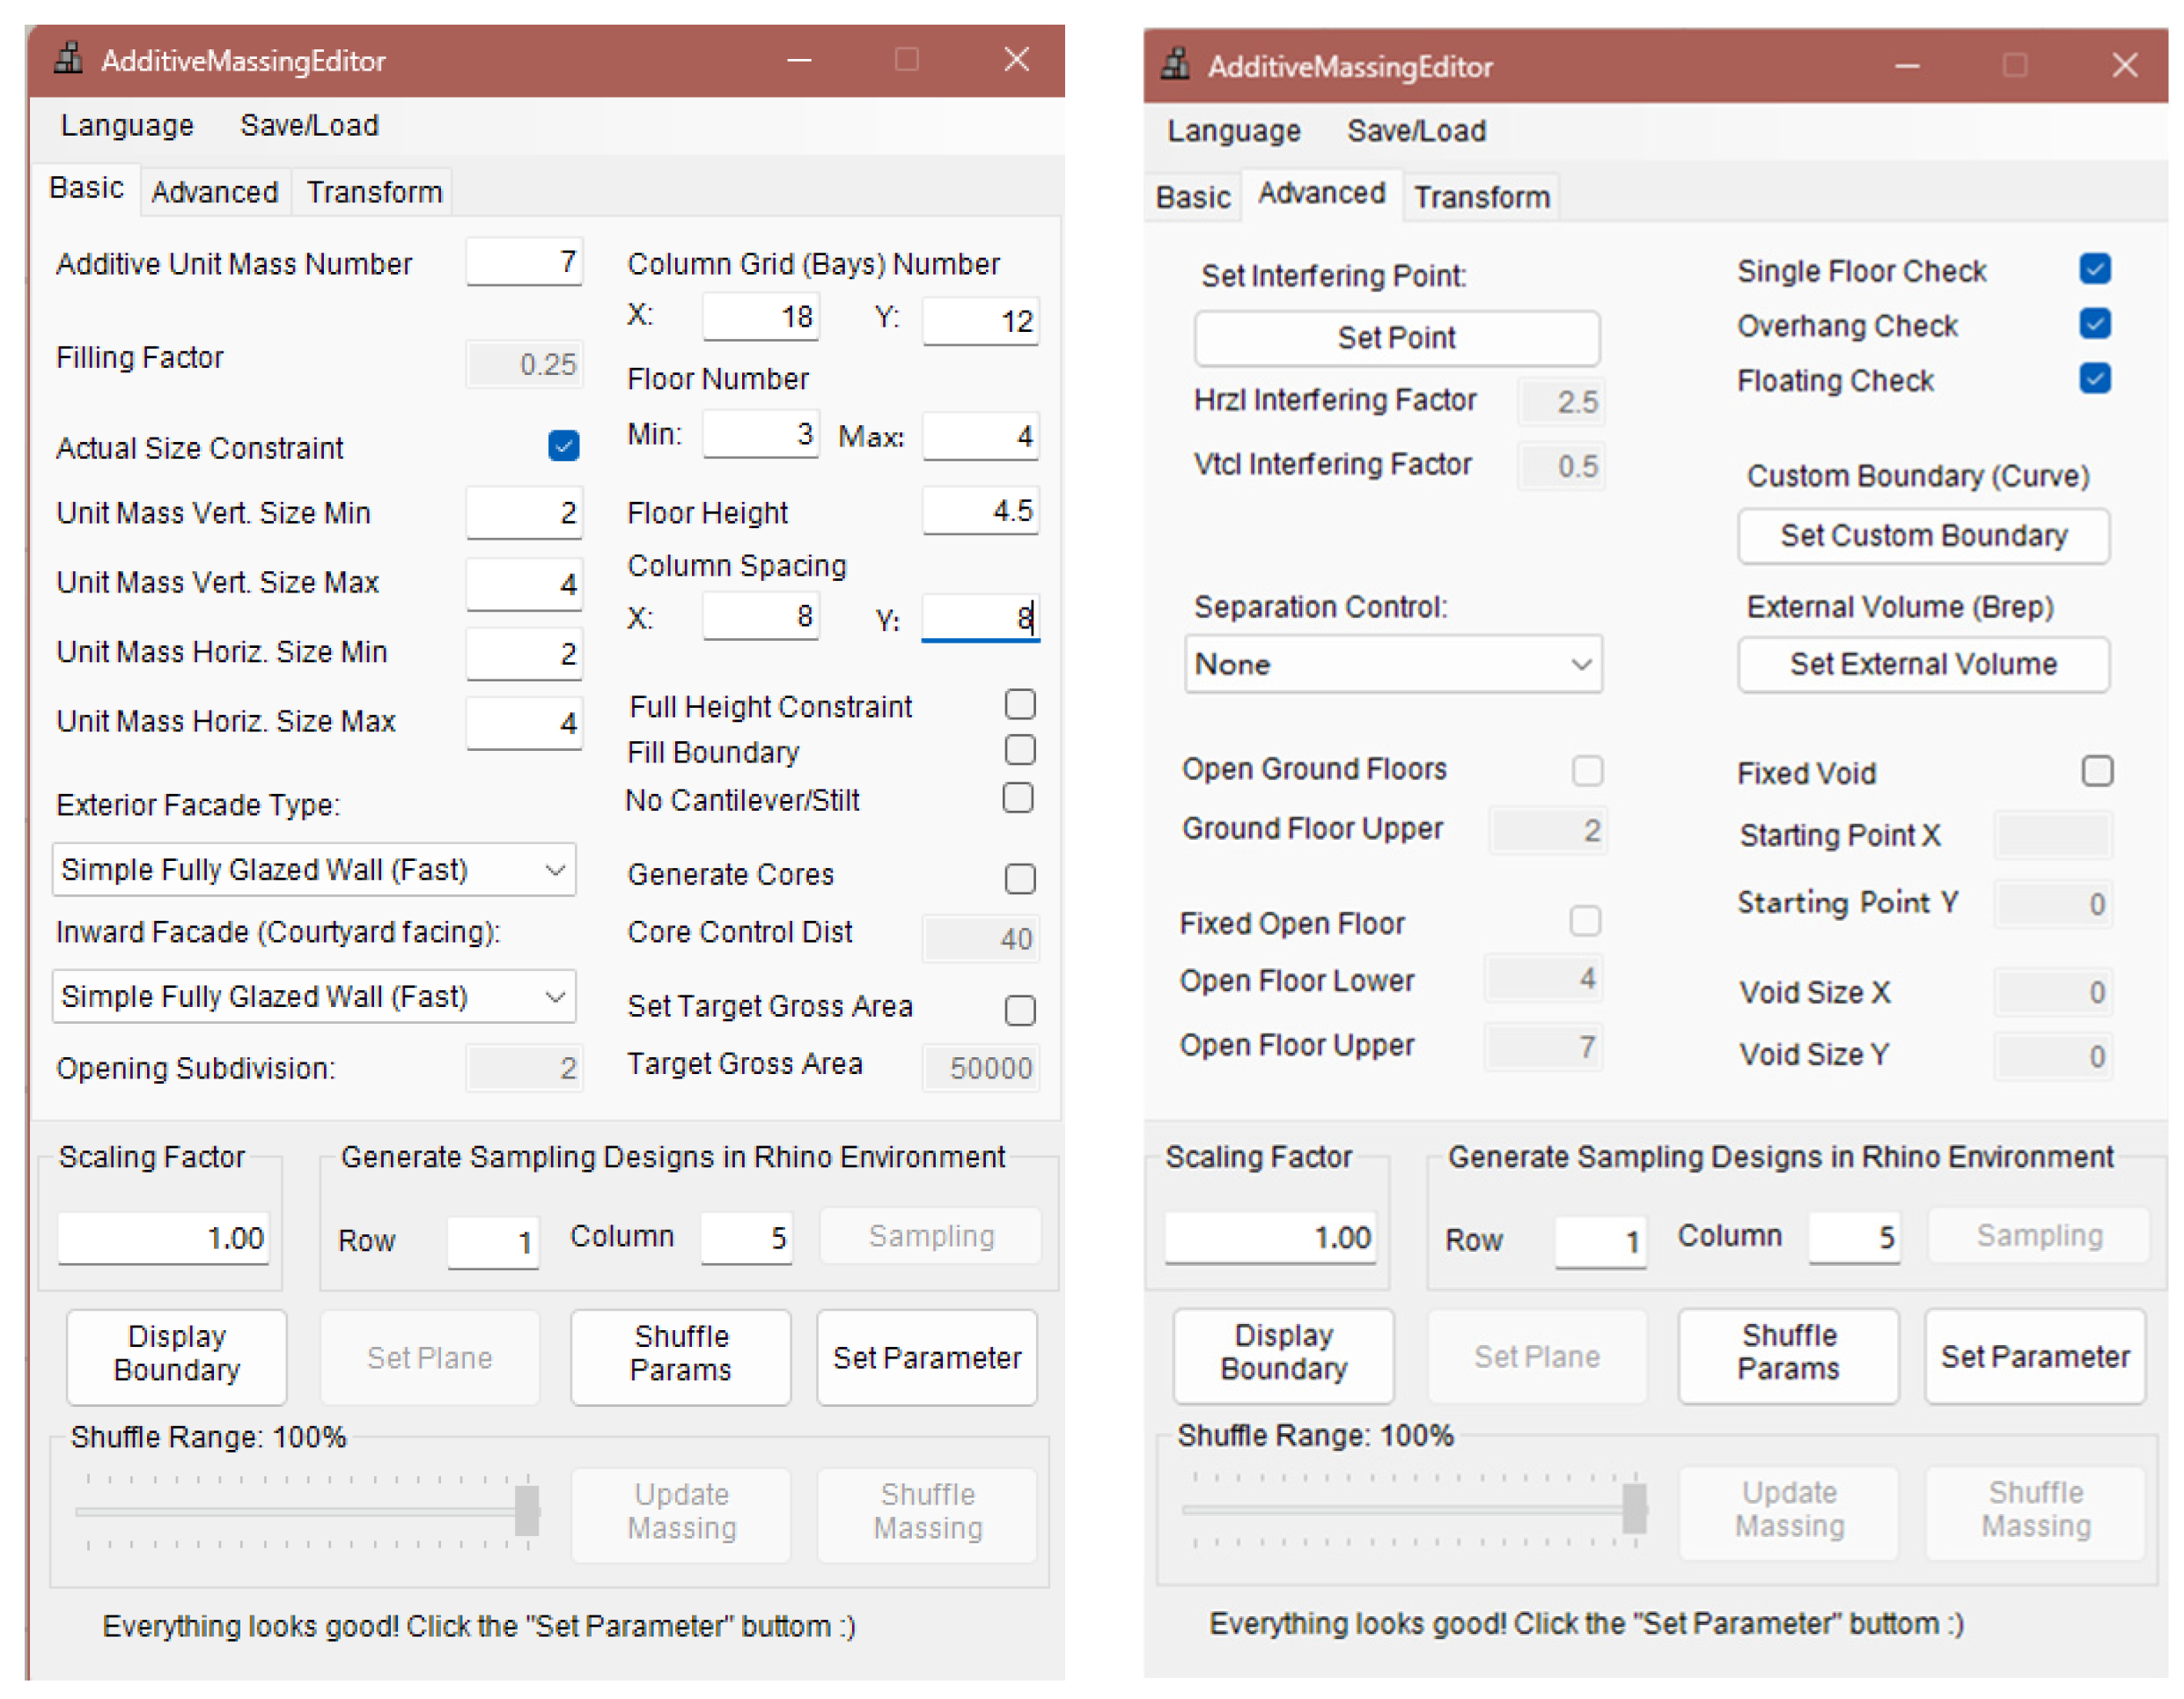Toggle the Fixed Void checkbox
2184x1699 pixels.
click(2096, 771)
